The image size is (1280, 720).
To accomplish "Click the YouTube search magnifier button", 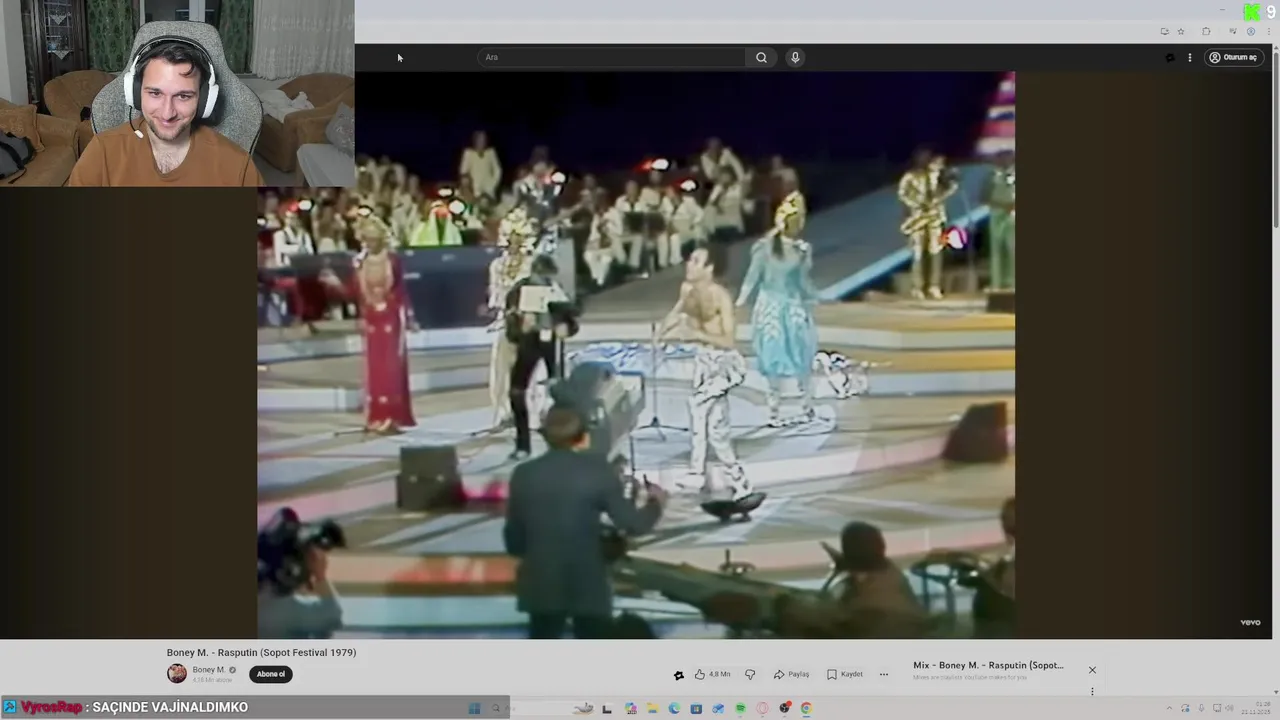I will 761,57.
